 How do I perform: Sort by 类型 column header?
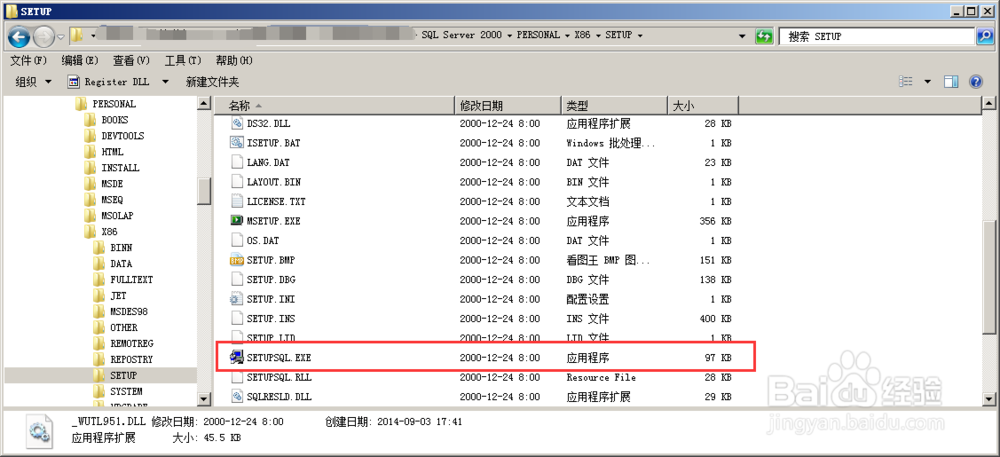click(614, 105)
